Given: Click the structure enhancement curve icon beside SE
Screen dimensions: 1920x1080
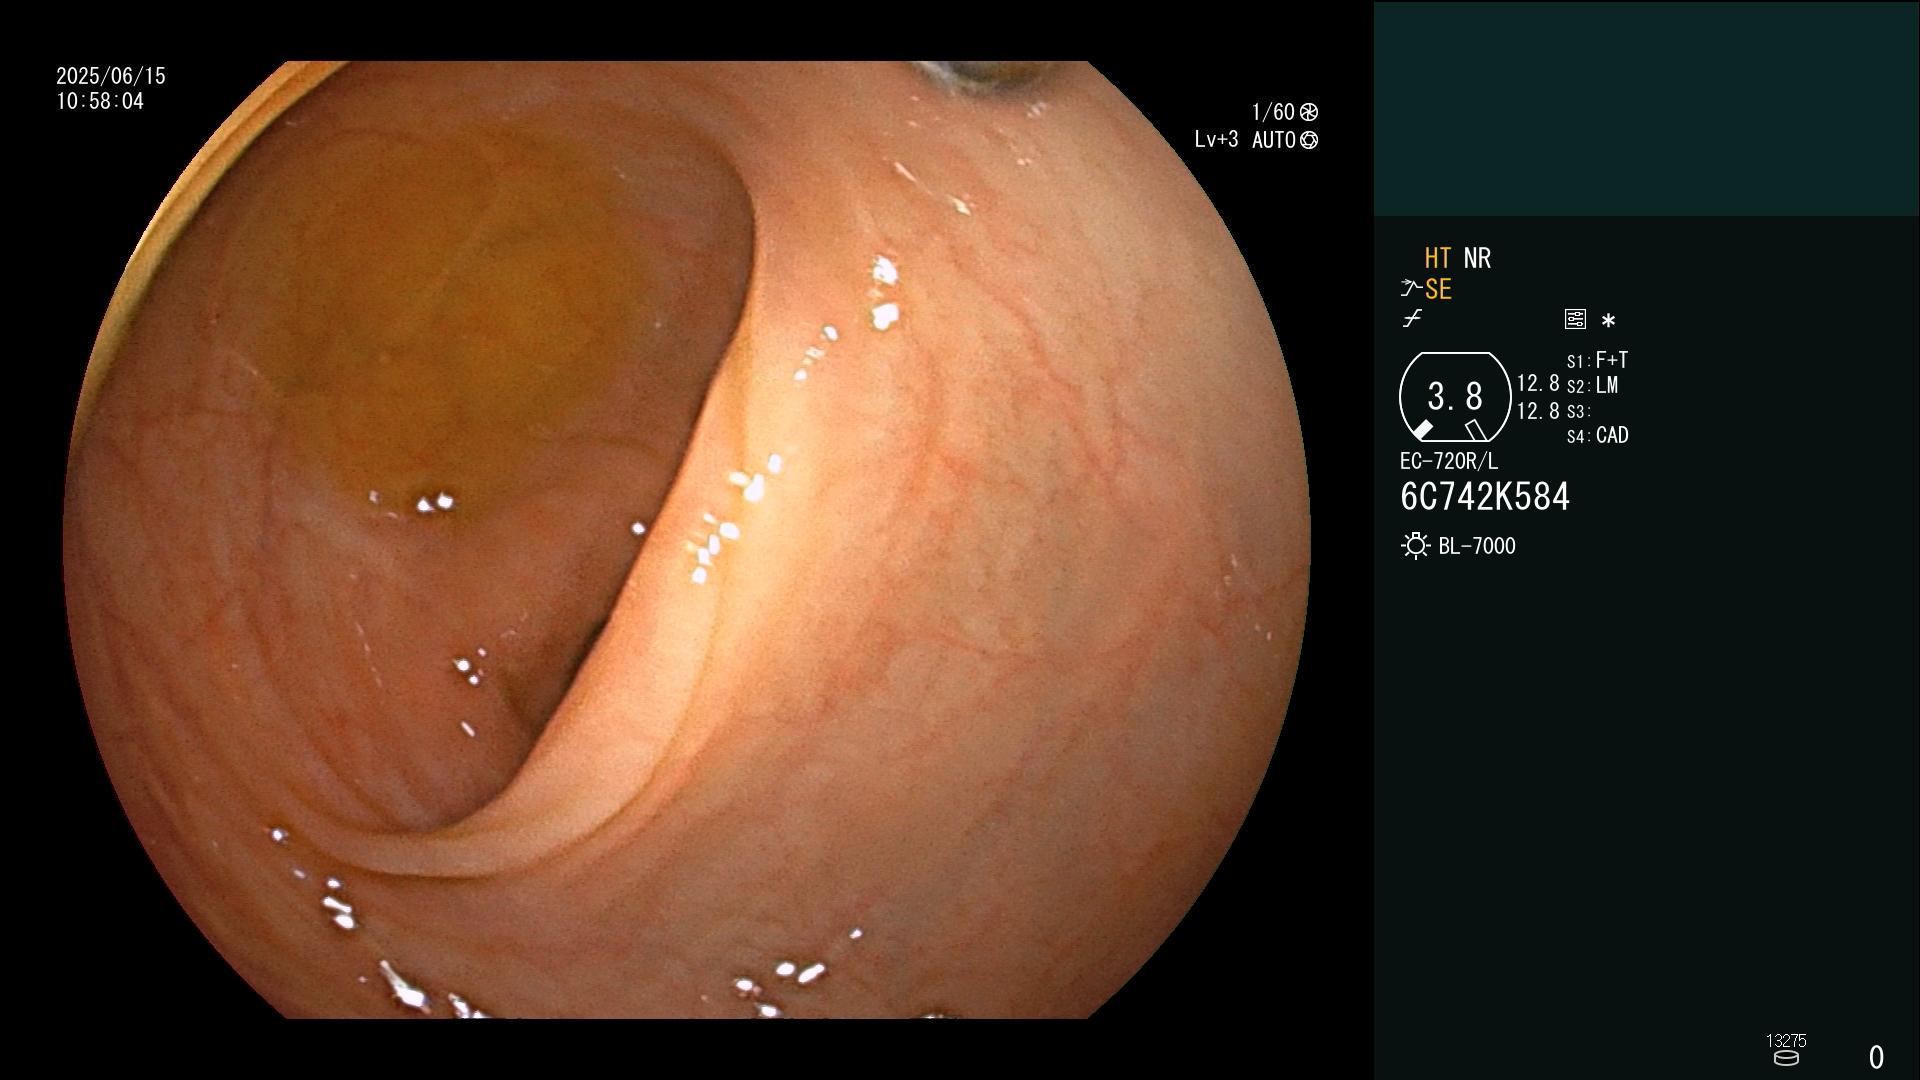Looking at the screenshot, I should point(1411,289).
